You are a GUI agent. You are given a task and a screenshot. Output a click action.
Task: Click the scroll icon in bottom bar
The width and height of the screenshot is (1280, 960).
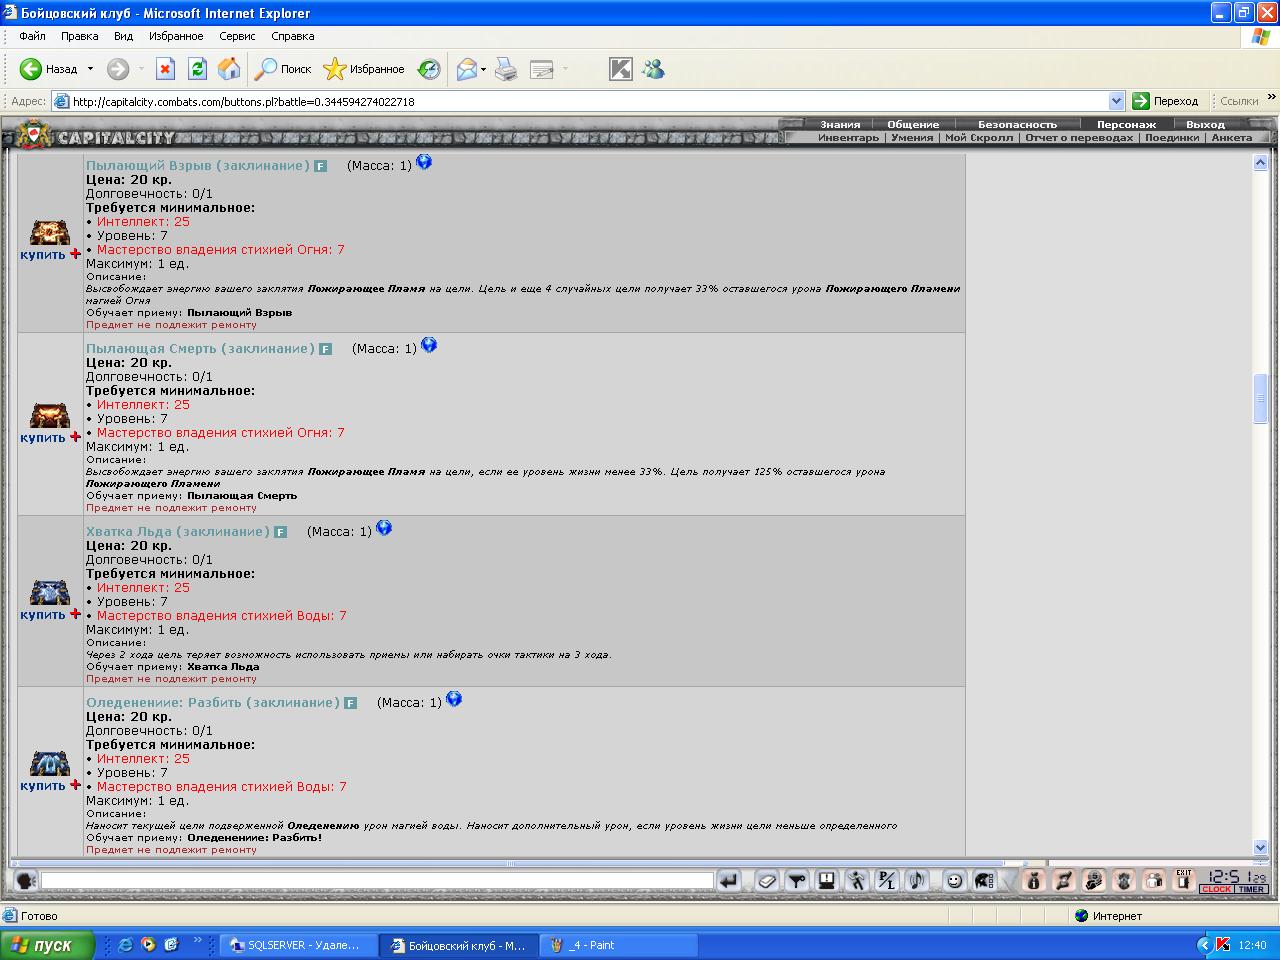1064,881
